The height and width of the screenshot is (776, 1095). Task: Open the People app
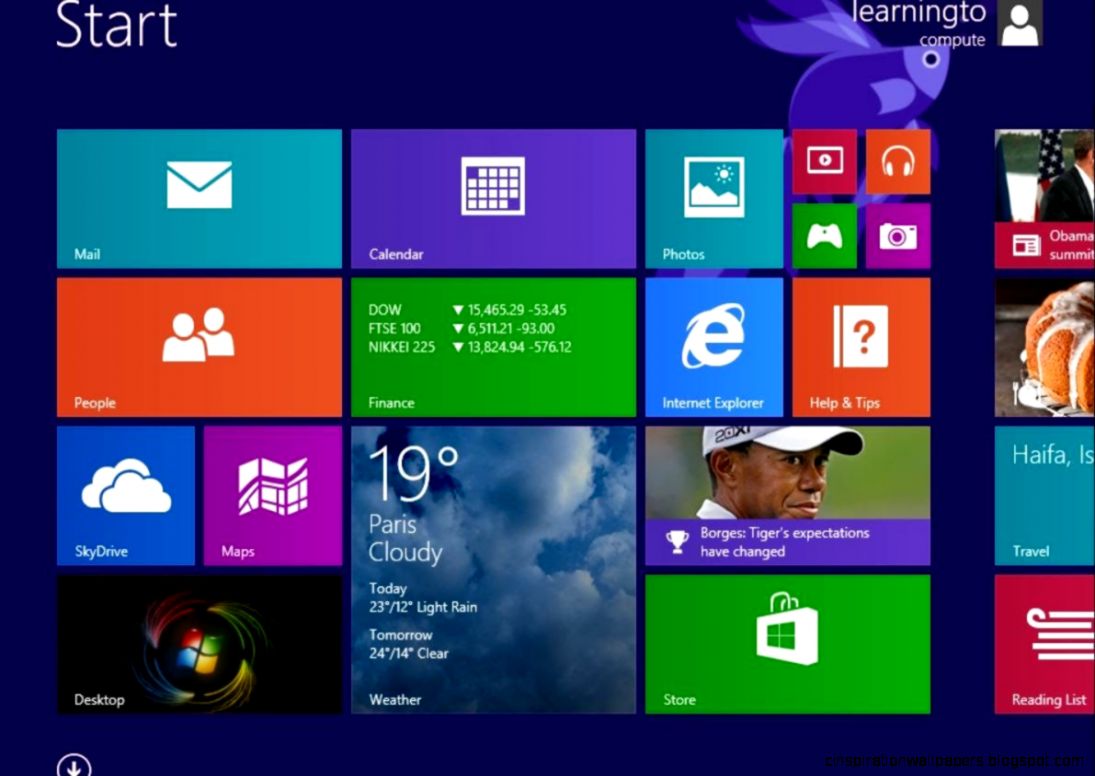tap(198, 345)
